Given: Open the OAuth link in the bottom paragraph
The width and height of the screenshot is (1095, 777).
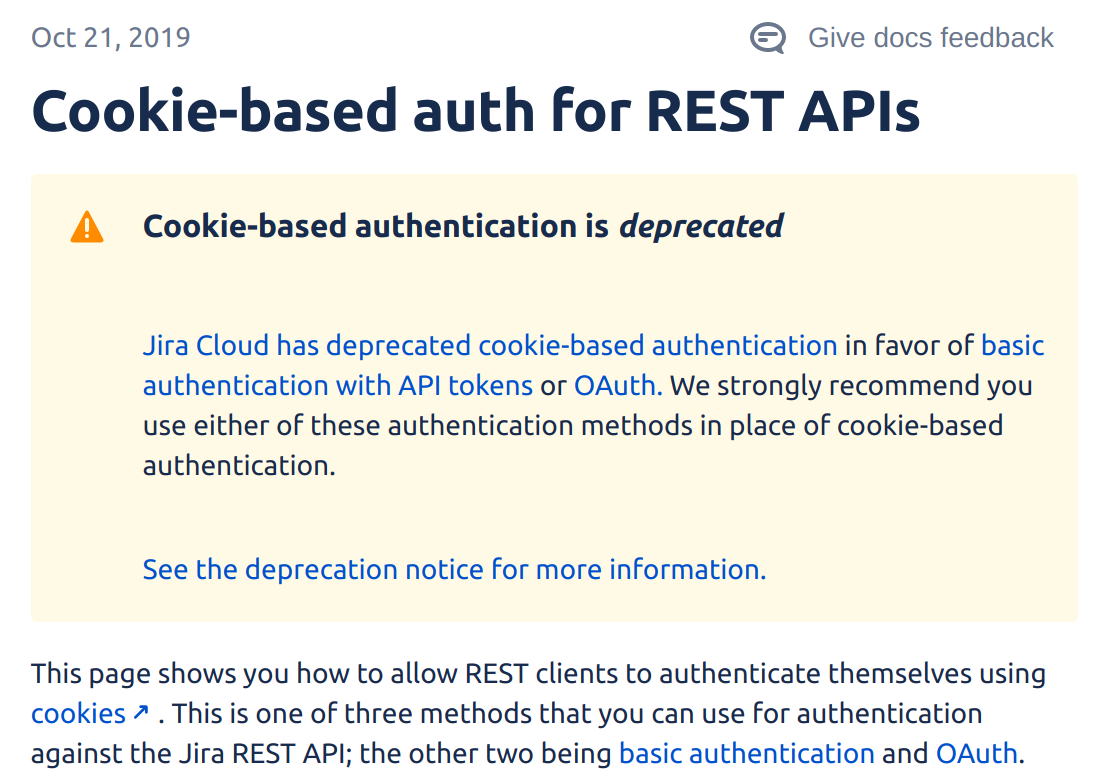Looking at the screenshot, I should click(976, 753).
